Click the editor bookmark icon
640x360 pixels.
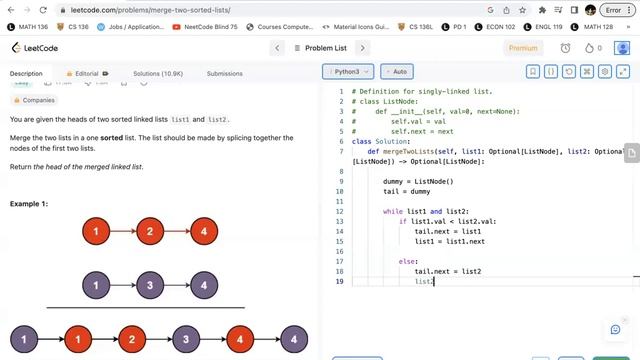click(533, 71)
